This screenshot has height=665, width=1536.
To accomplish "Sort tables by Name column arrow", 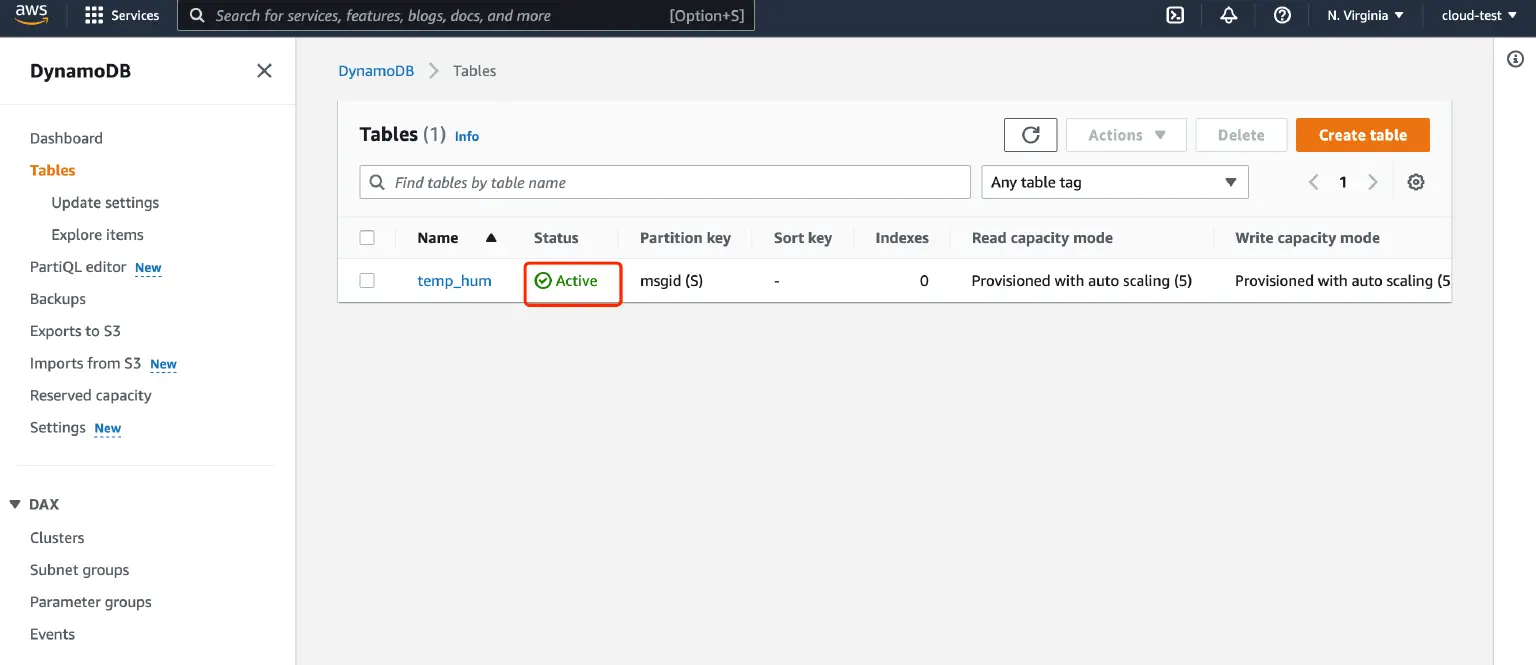I will click(x=490, y=238).
